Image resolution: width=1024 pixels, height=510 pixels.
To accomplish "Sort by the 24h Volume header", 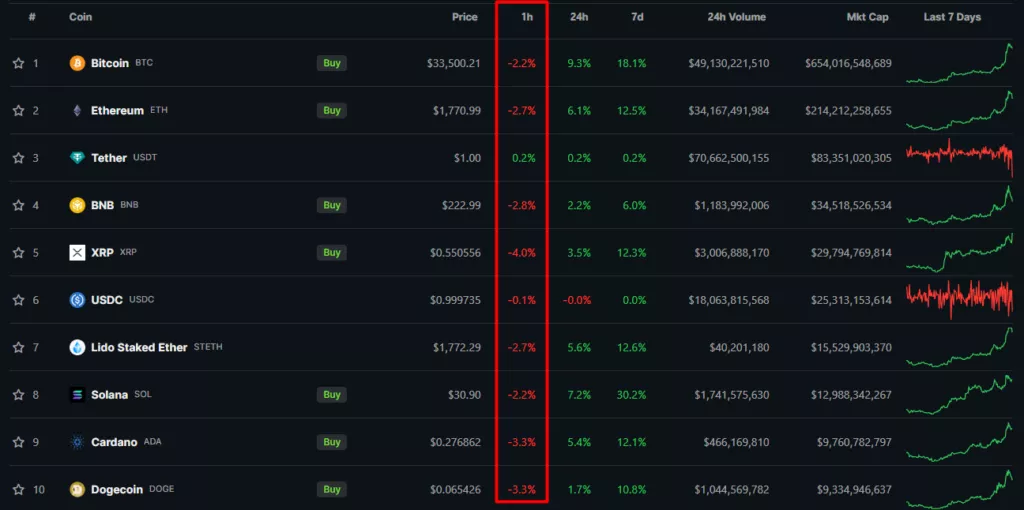I will [x=737, y=17].
